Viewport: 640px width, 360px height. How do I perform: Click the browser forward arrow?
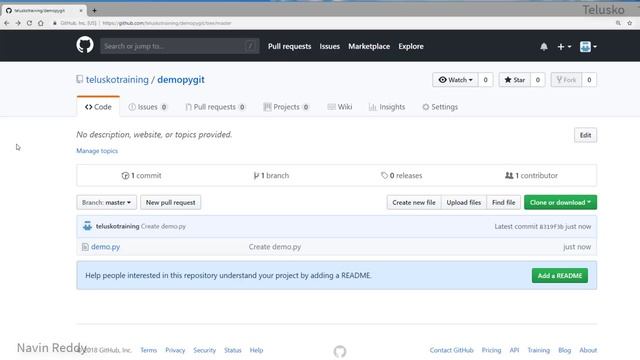click(18, 23)
